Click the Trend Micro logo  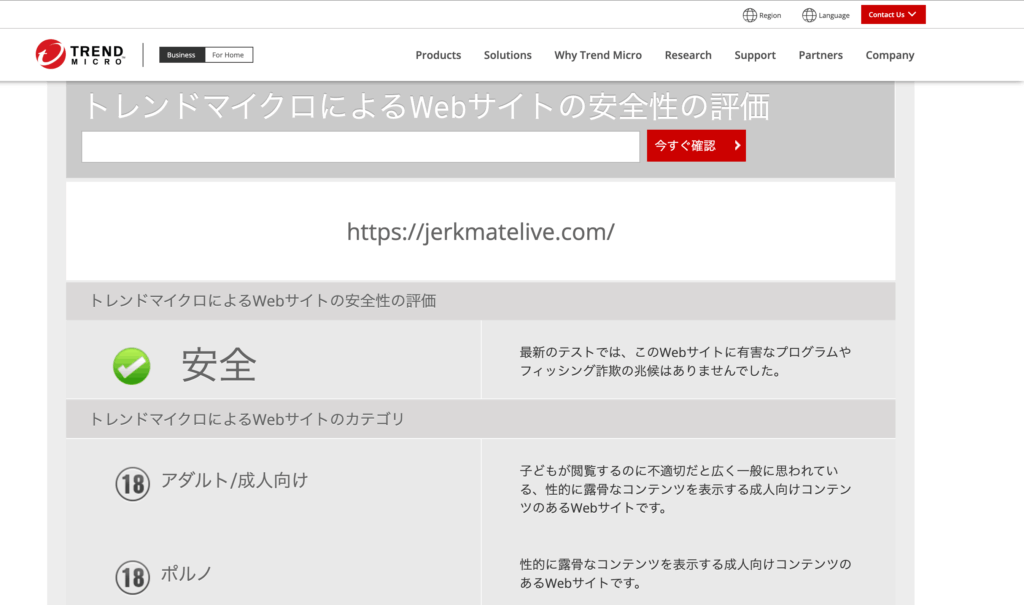pyautogui.click(x=80, y=54)
